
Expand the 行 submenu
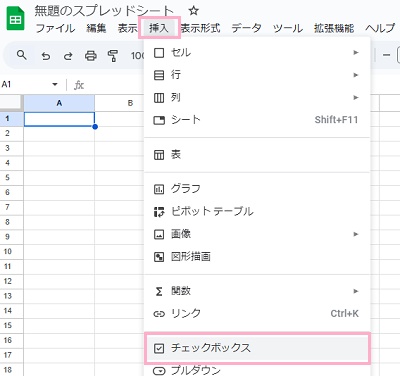[x=257, y=75]
